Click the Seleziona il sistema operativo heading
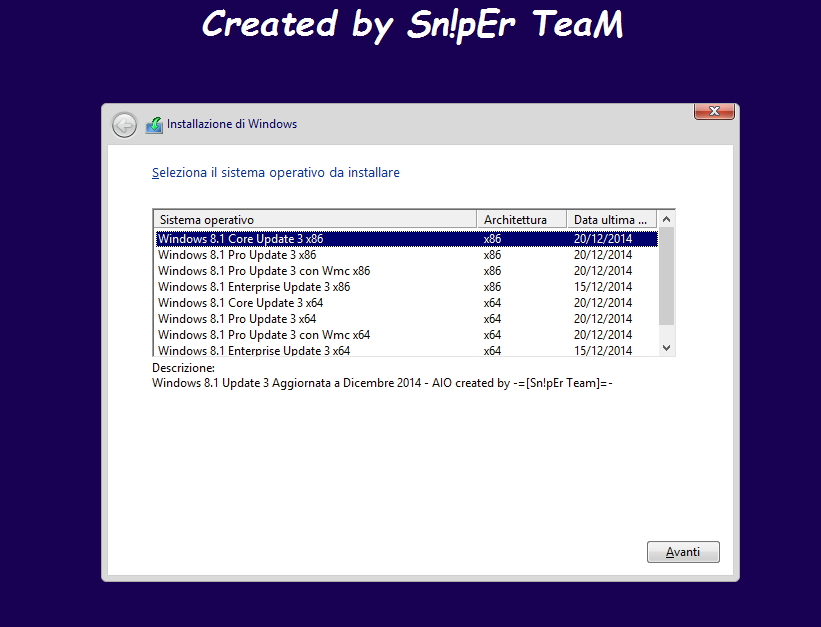The image size is (821, 627). pyautogui.click(x=276, y=173)
